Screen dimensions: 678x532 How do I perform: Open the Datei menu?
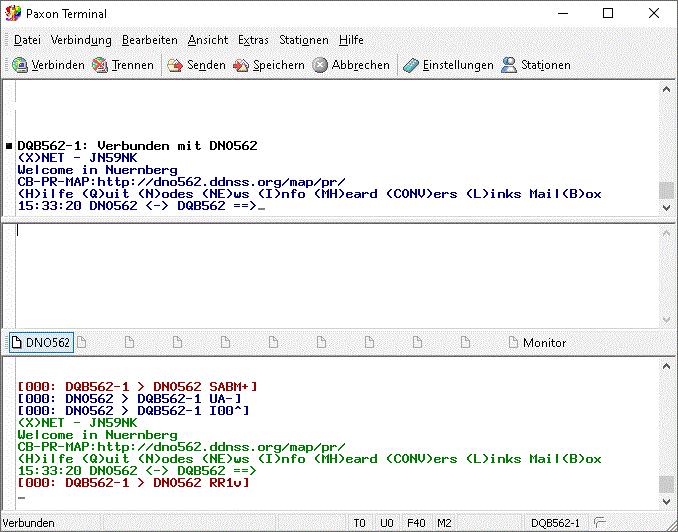[27, 40]
